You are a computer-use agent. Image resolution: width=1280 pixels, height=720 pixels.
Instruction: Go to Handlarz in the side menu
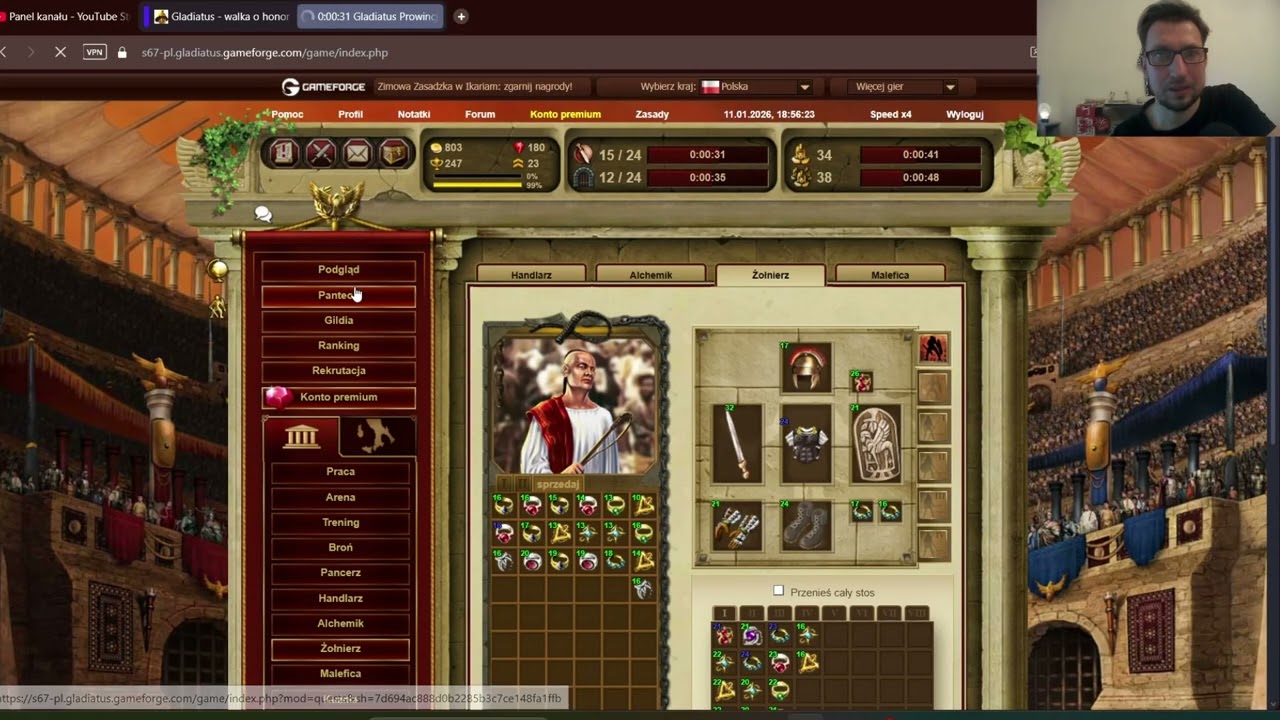click(x=340, y=598)
